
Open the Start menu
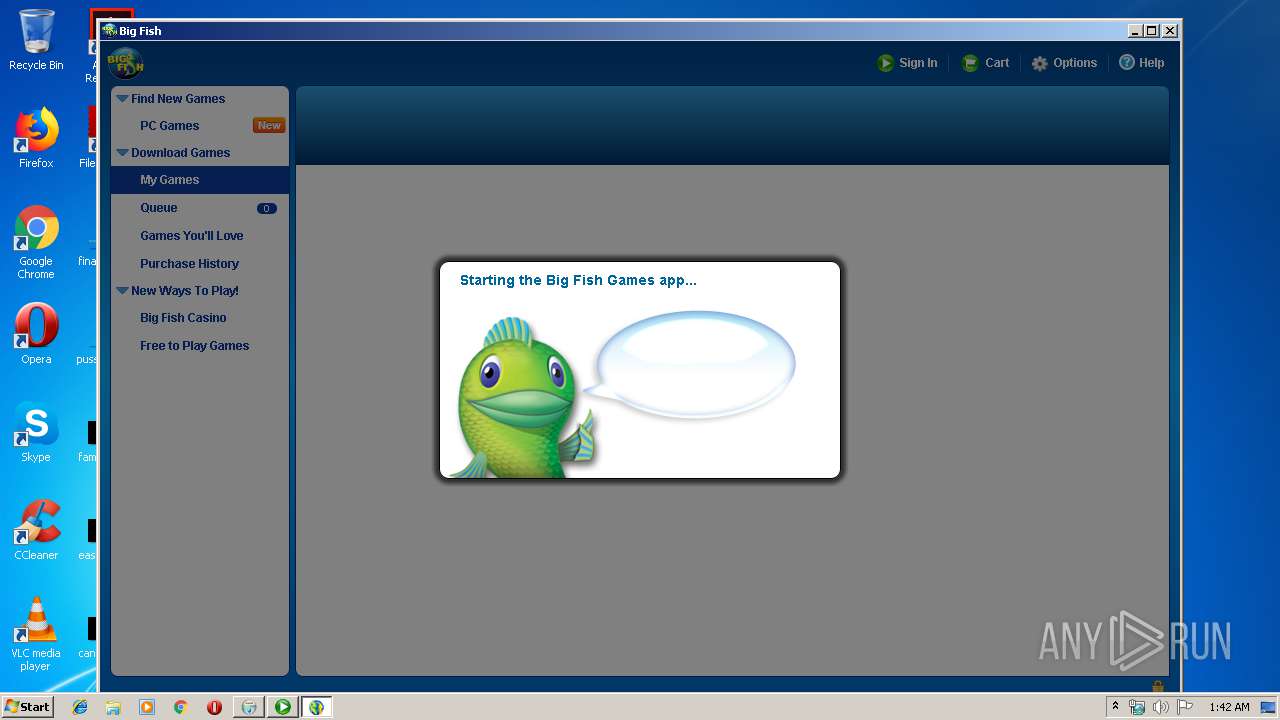coord(28,707)
